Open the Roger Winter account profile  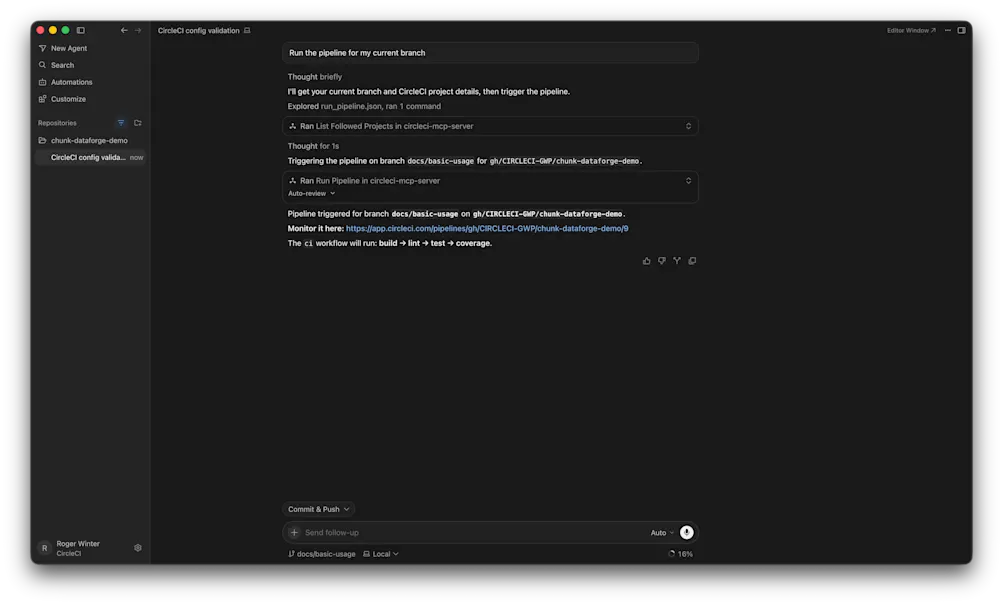(77, 548)
